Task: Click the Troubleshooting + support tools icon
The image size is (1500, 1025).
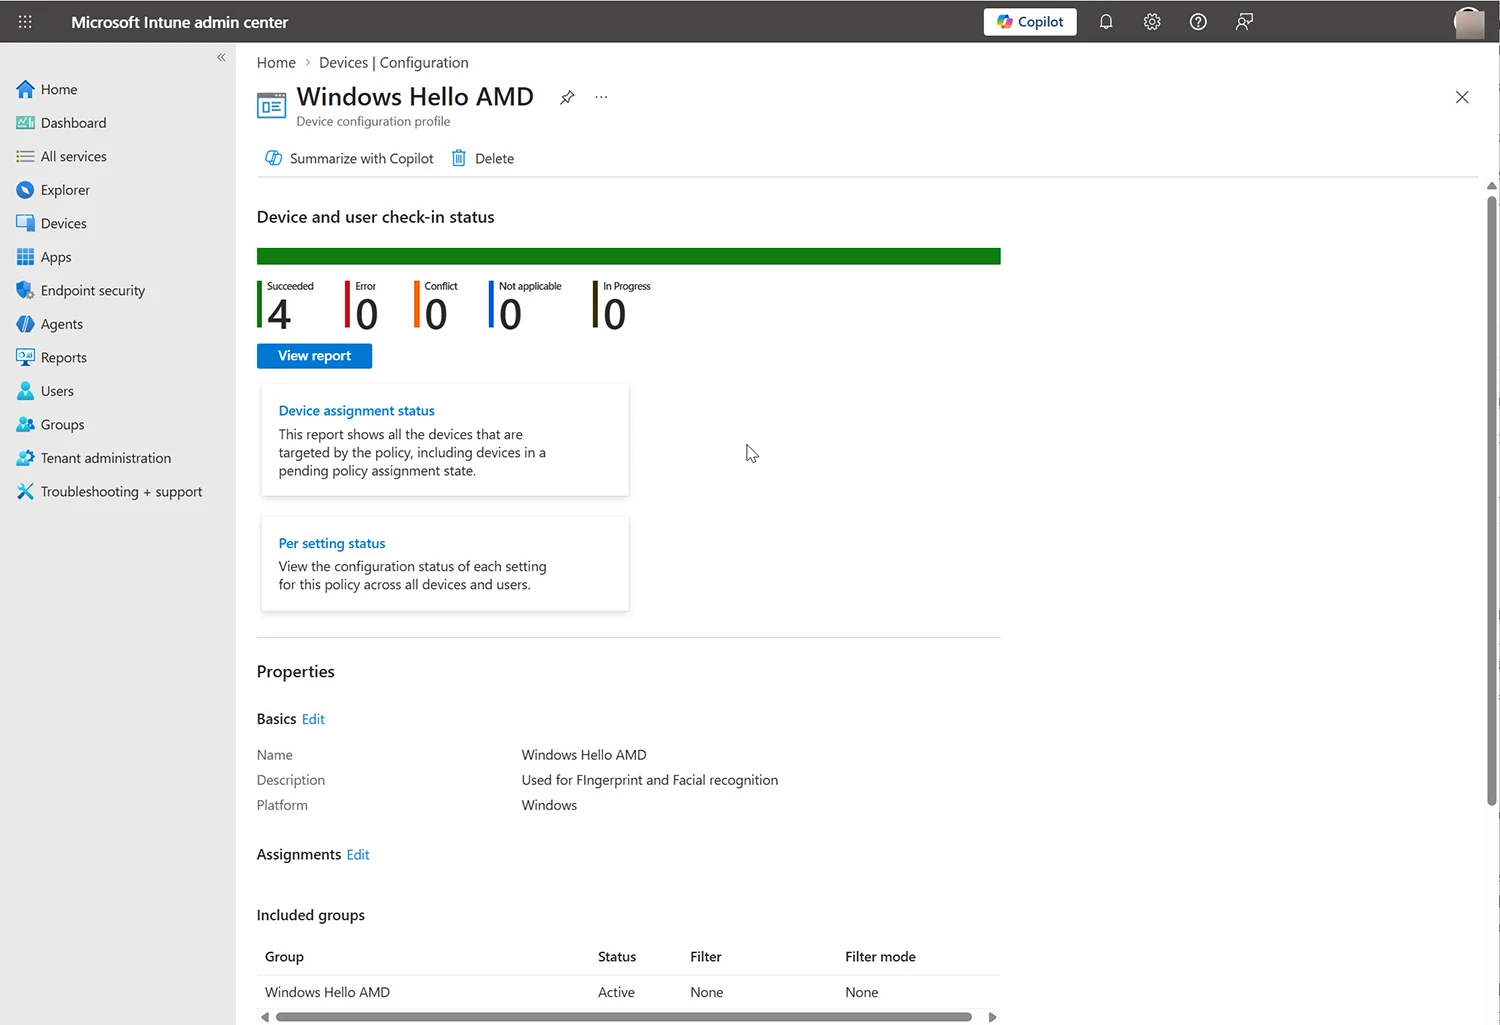Action: pos(25,491)
